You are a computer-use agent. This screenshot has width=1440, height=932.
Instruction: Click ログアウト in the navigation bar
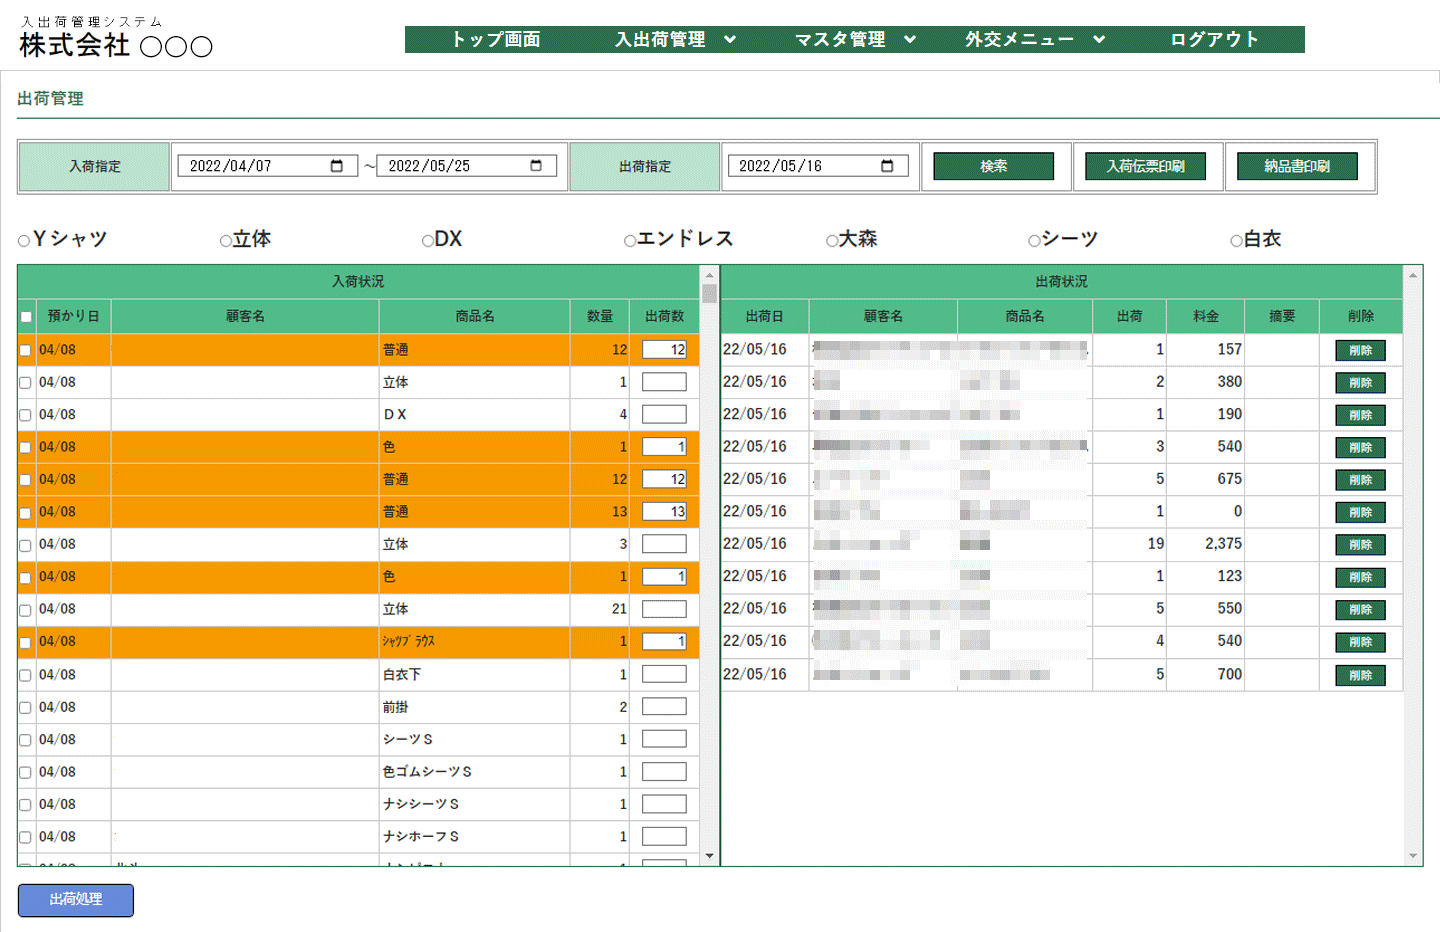coord(1214,39)
